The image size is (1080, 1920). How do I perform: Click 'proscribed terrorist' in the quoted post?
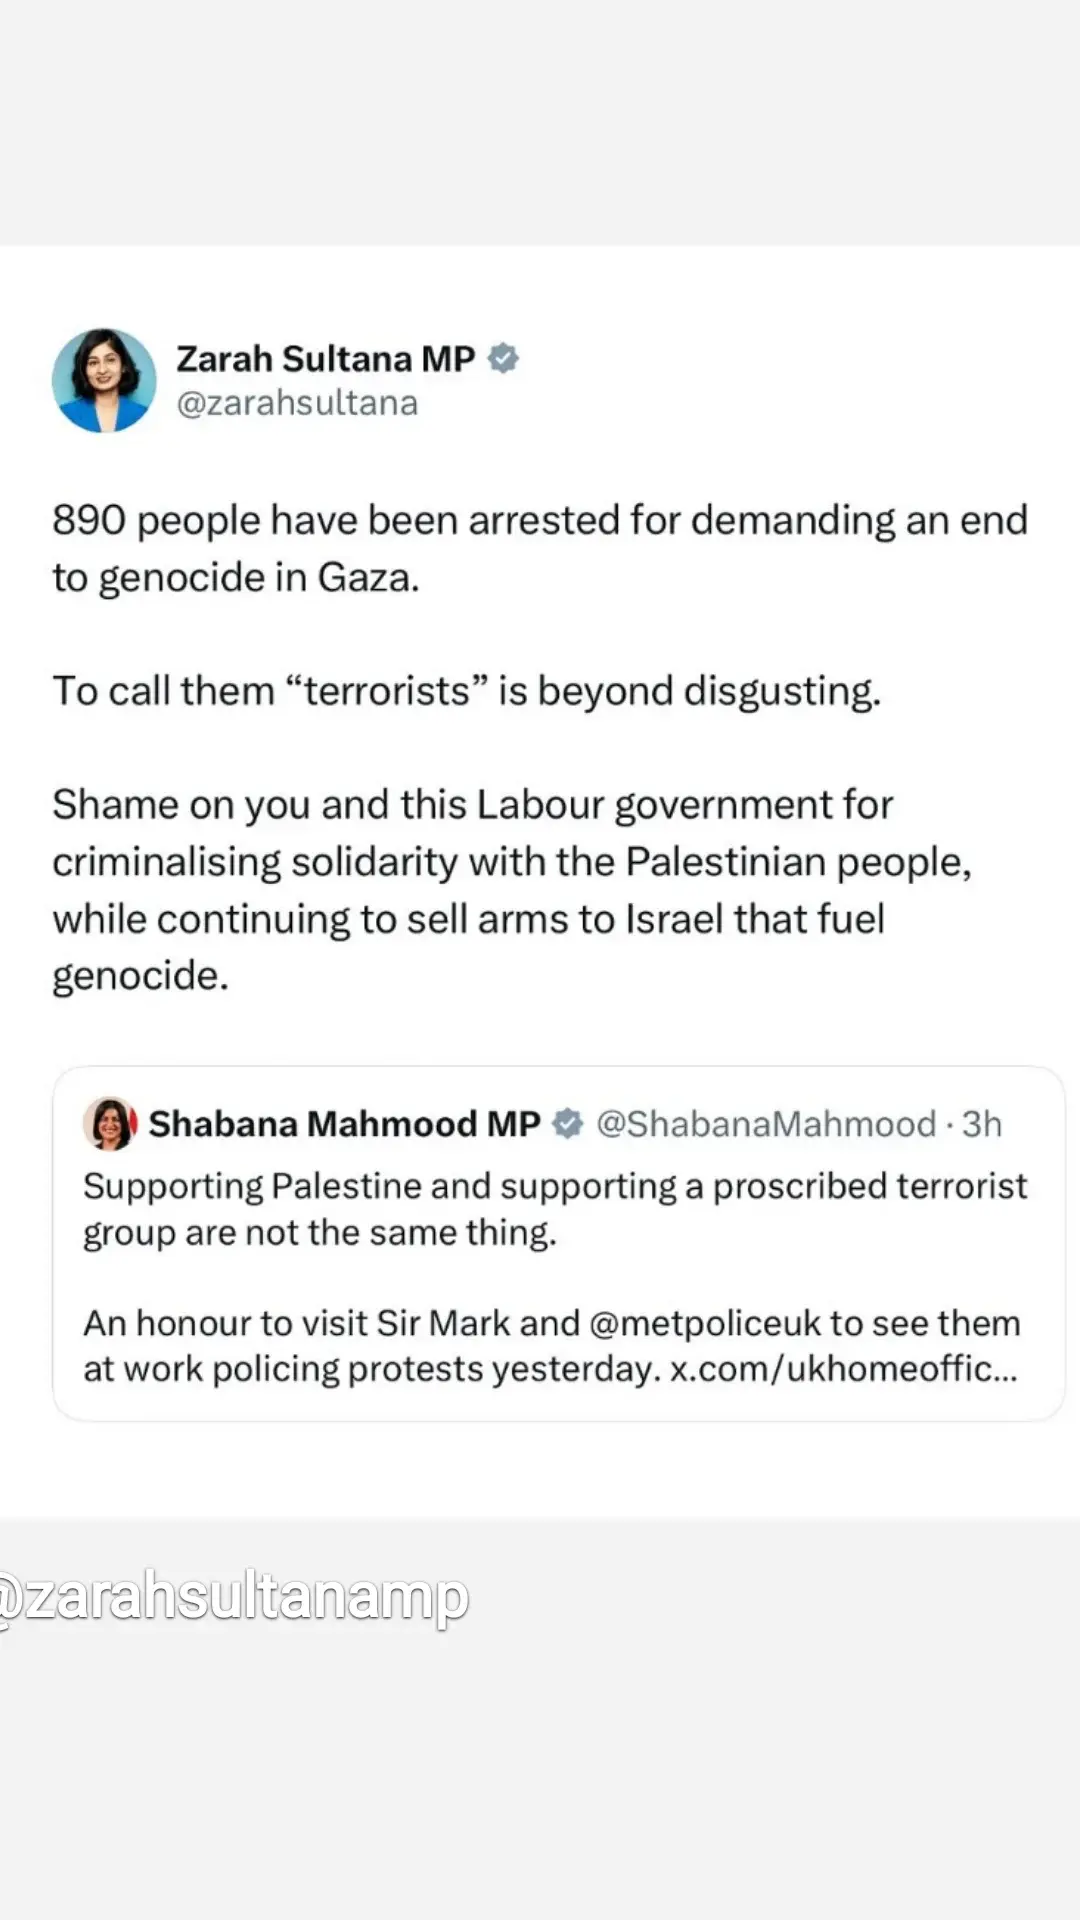point(869,1186)
